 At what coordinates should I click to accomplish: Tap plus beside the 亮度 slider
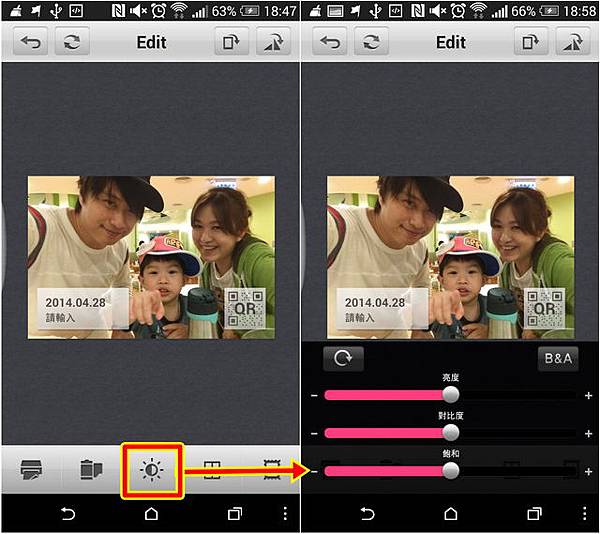[x=589, y=396]
